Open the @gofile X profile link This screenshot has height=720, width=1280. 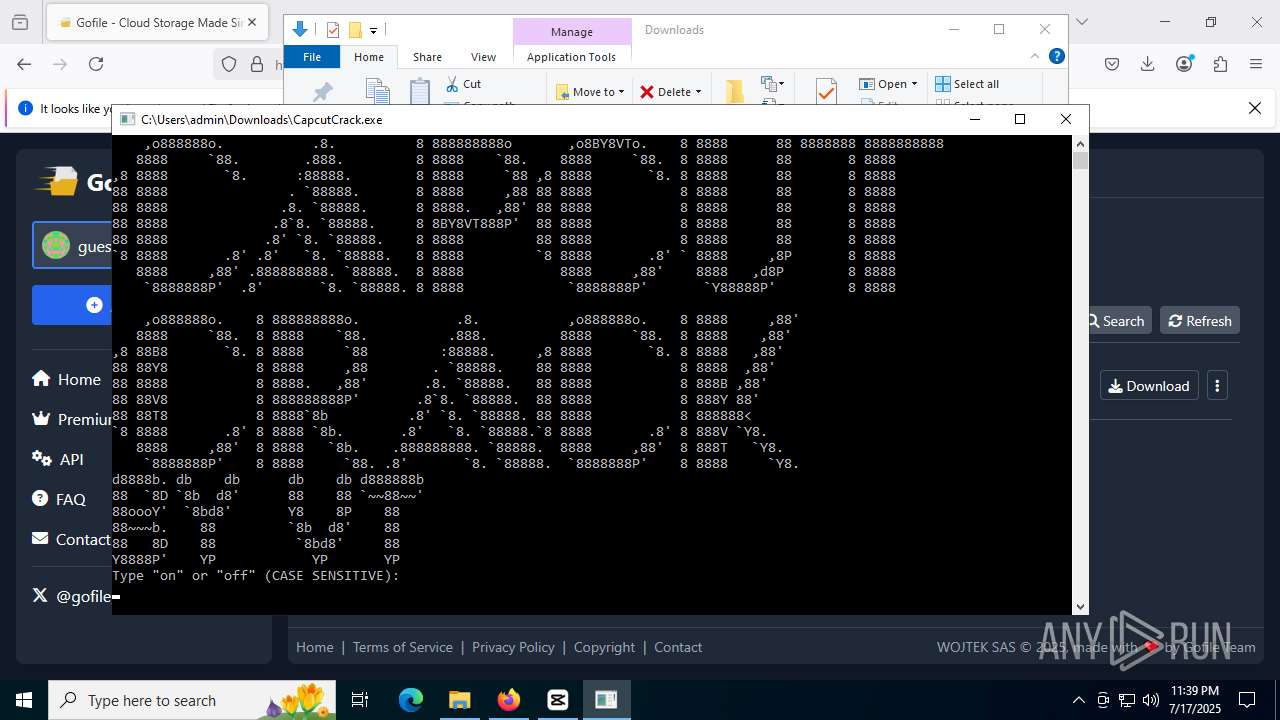pos(72,596)
